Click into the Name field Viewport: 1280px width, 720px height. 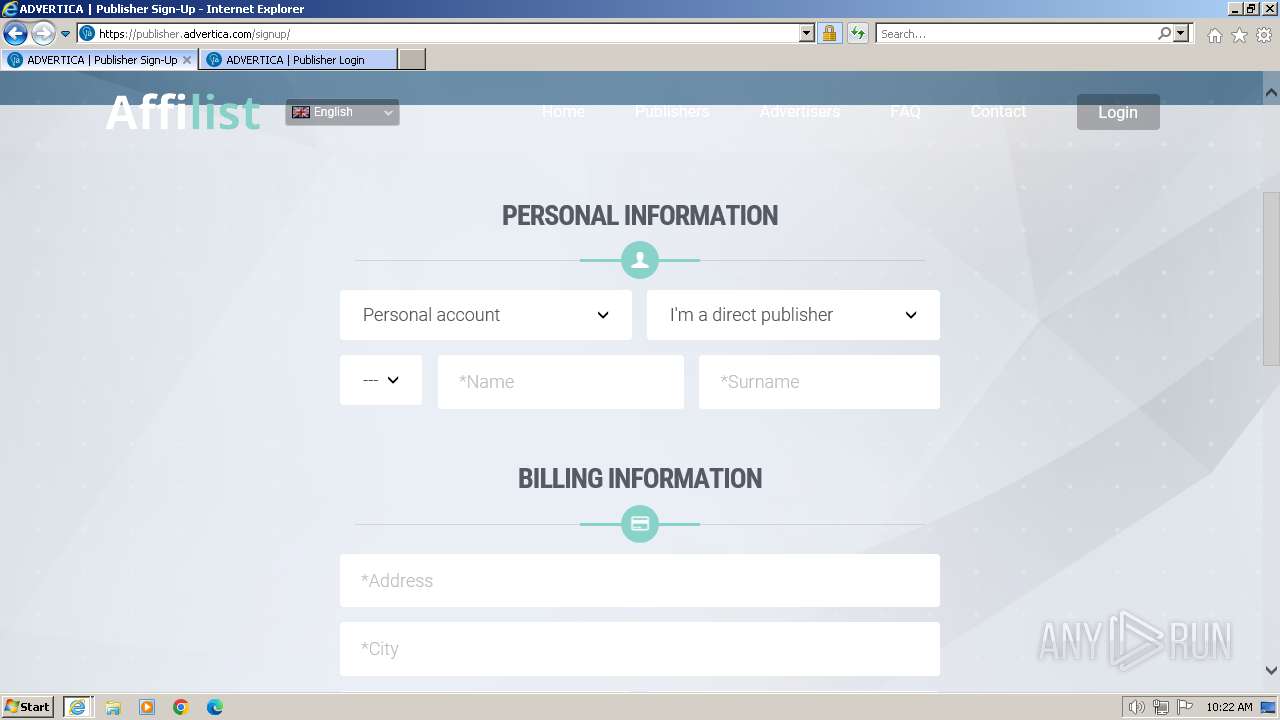coord(561,382)
